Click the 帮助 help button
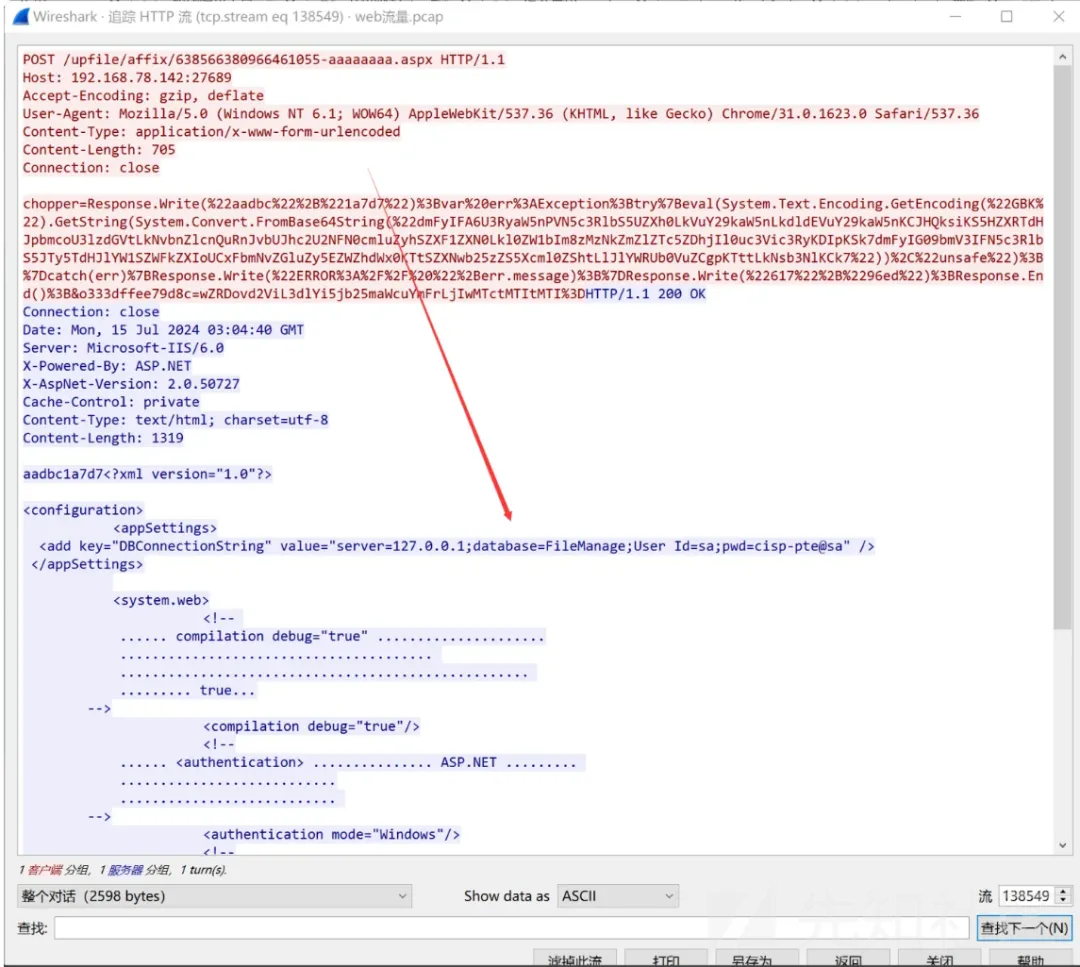Image resolution: width=1080 pixels, height=967 pixels. click(x=1030, y=959)
